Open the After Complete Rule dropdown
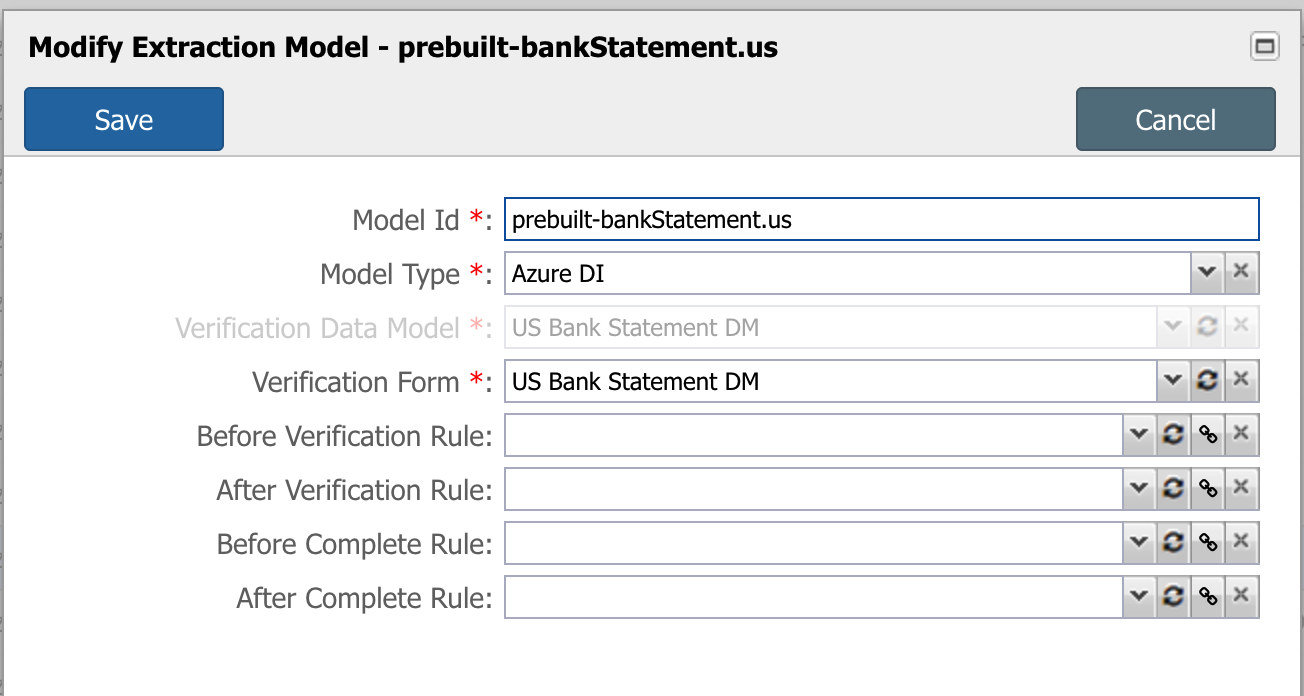The width and height of the screenshot is (1304, 696). pyautogui.click(x=1139, y=597)
